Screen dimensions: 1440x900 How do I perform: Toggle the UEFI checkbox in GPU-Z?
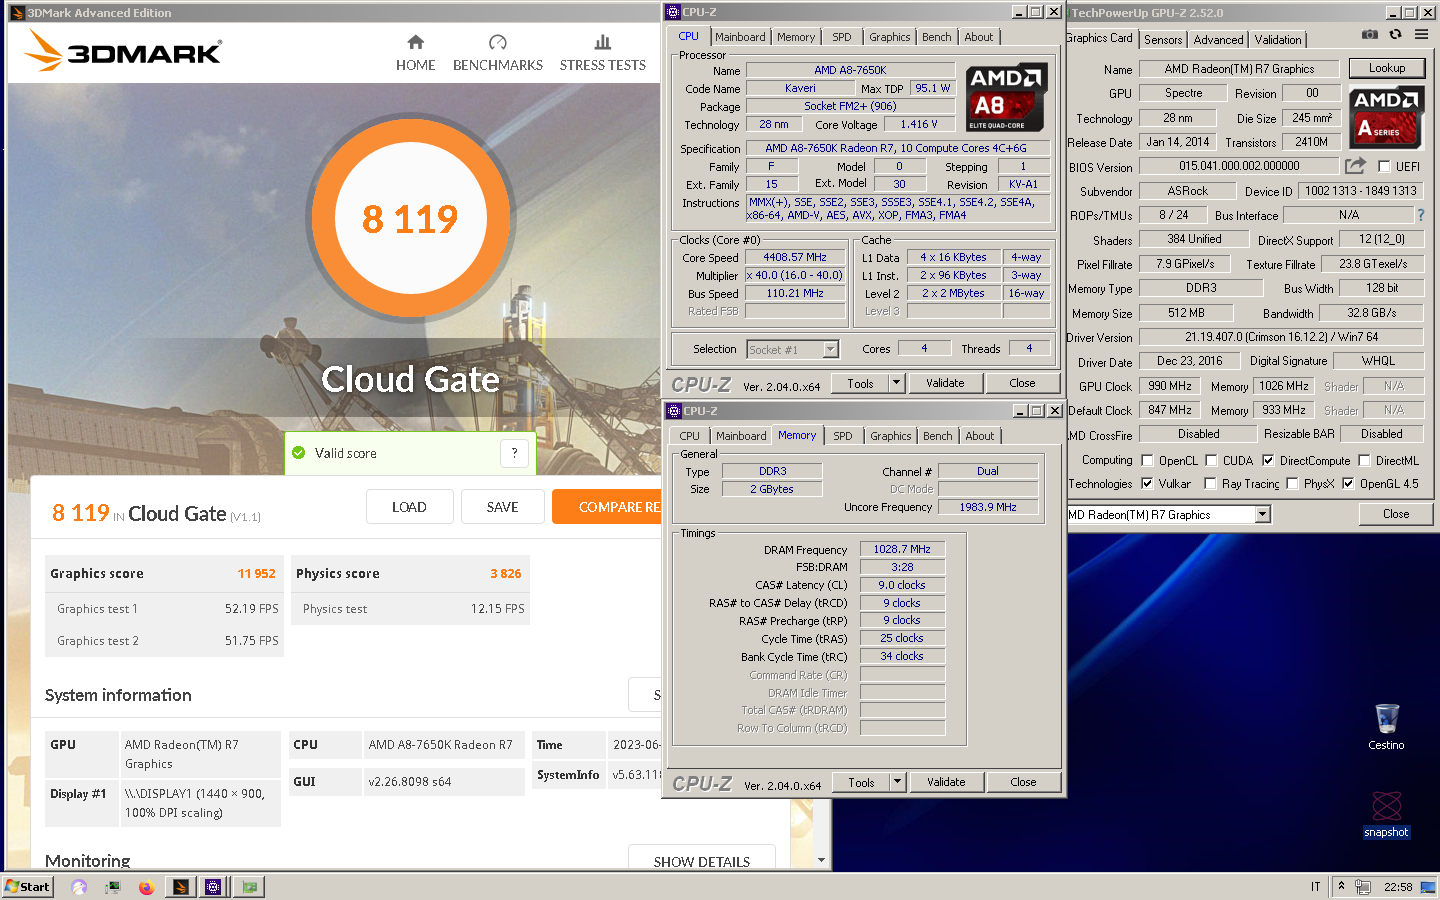click(1384, 166)
